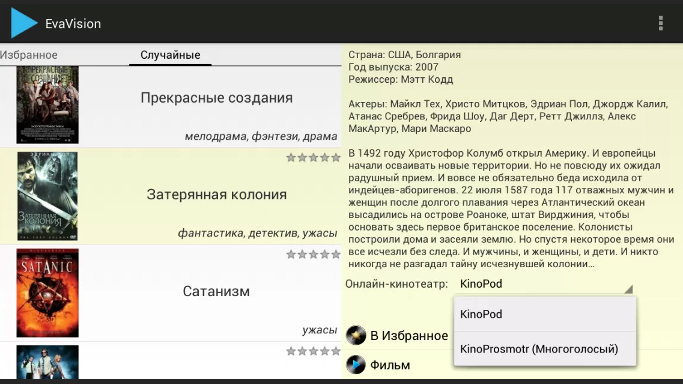Play the movie with Фильм button
This screenshot has width=683, height=384.
click(x=378, y=365)
